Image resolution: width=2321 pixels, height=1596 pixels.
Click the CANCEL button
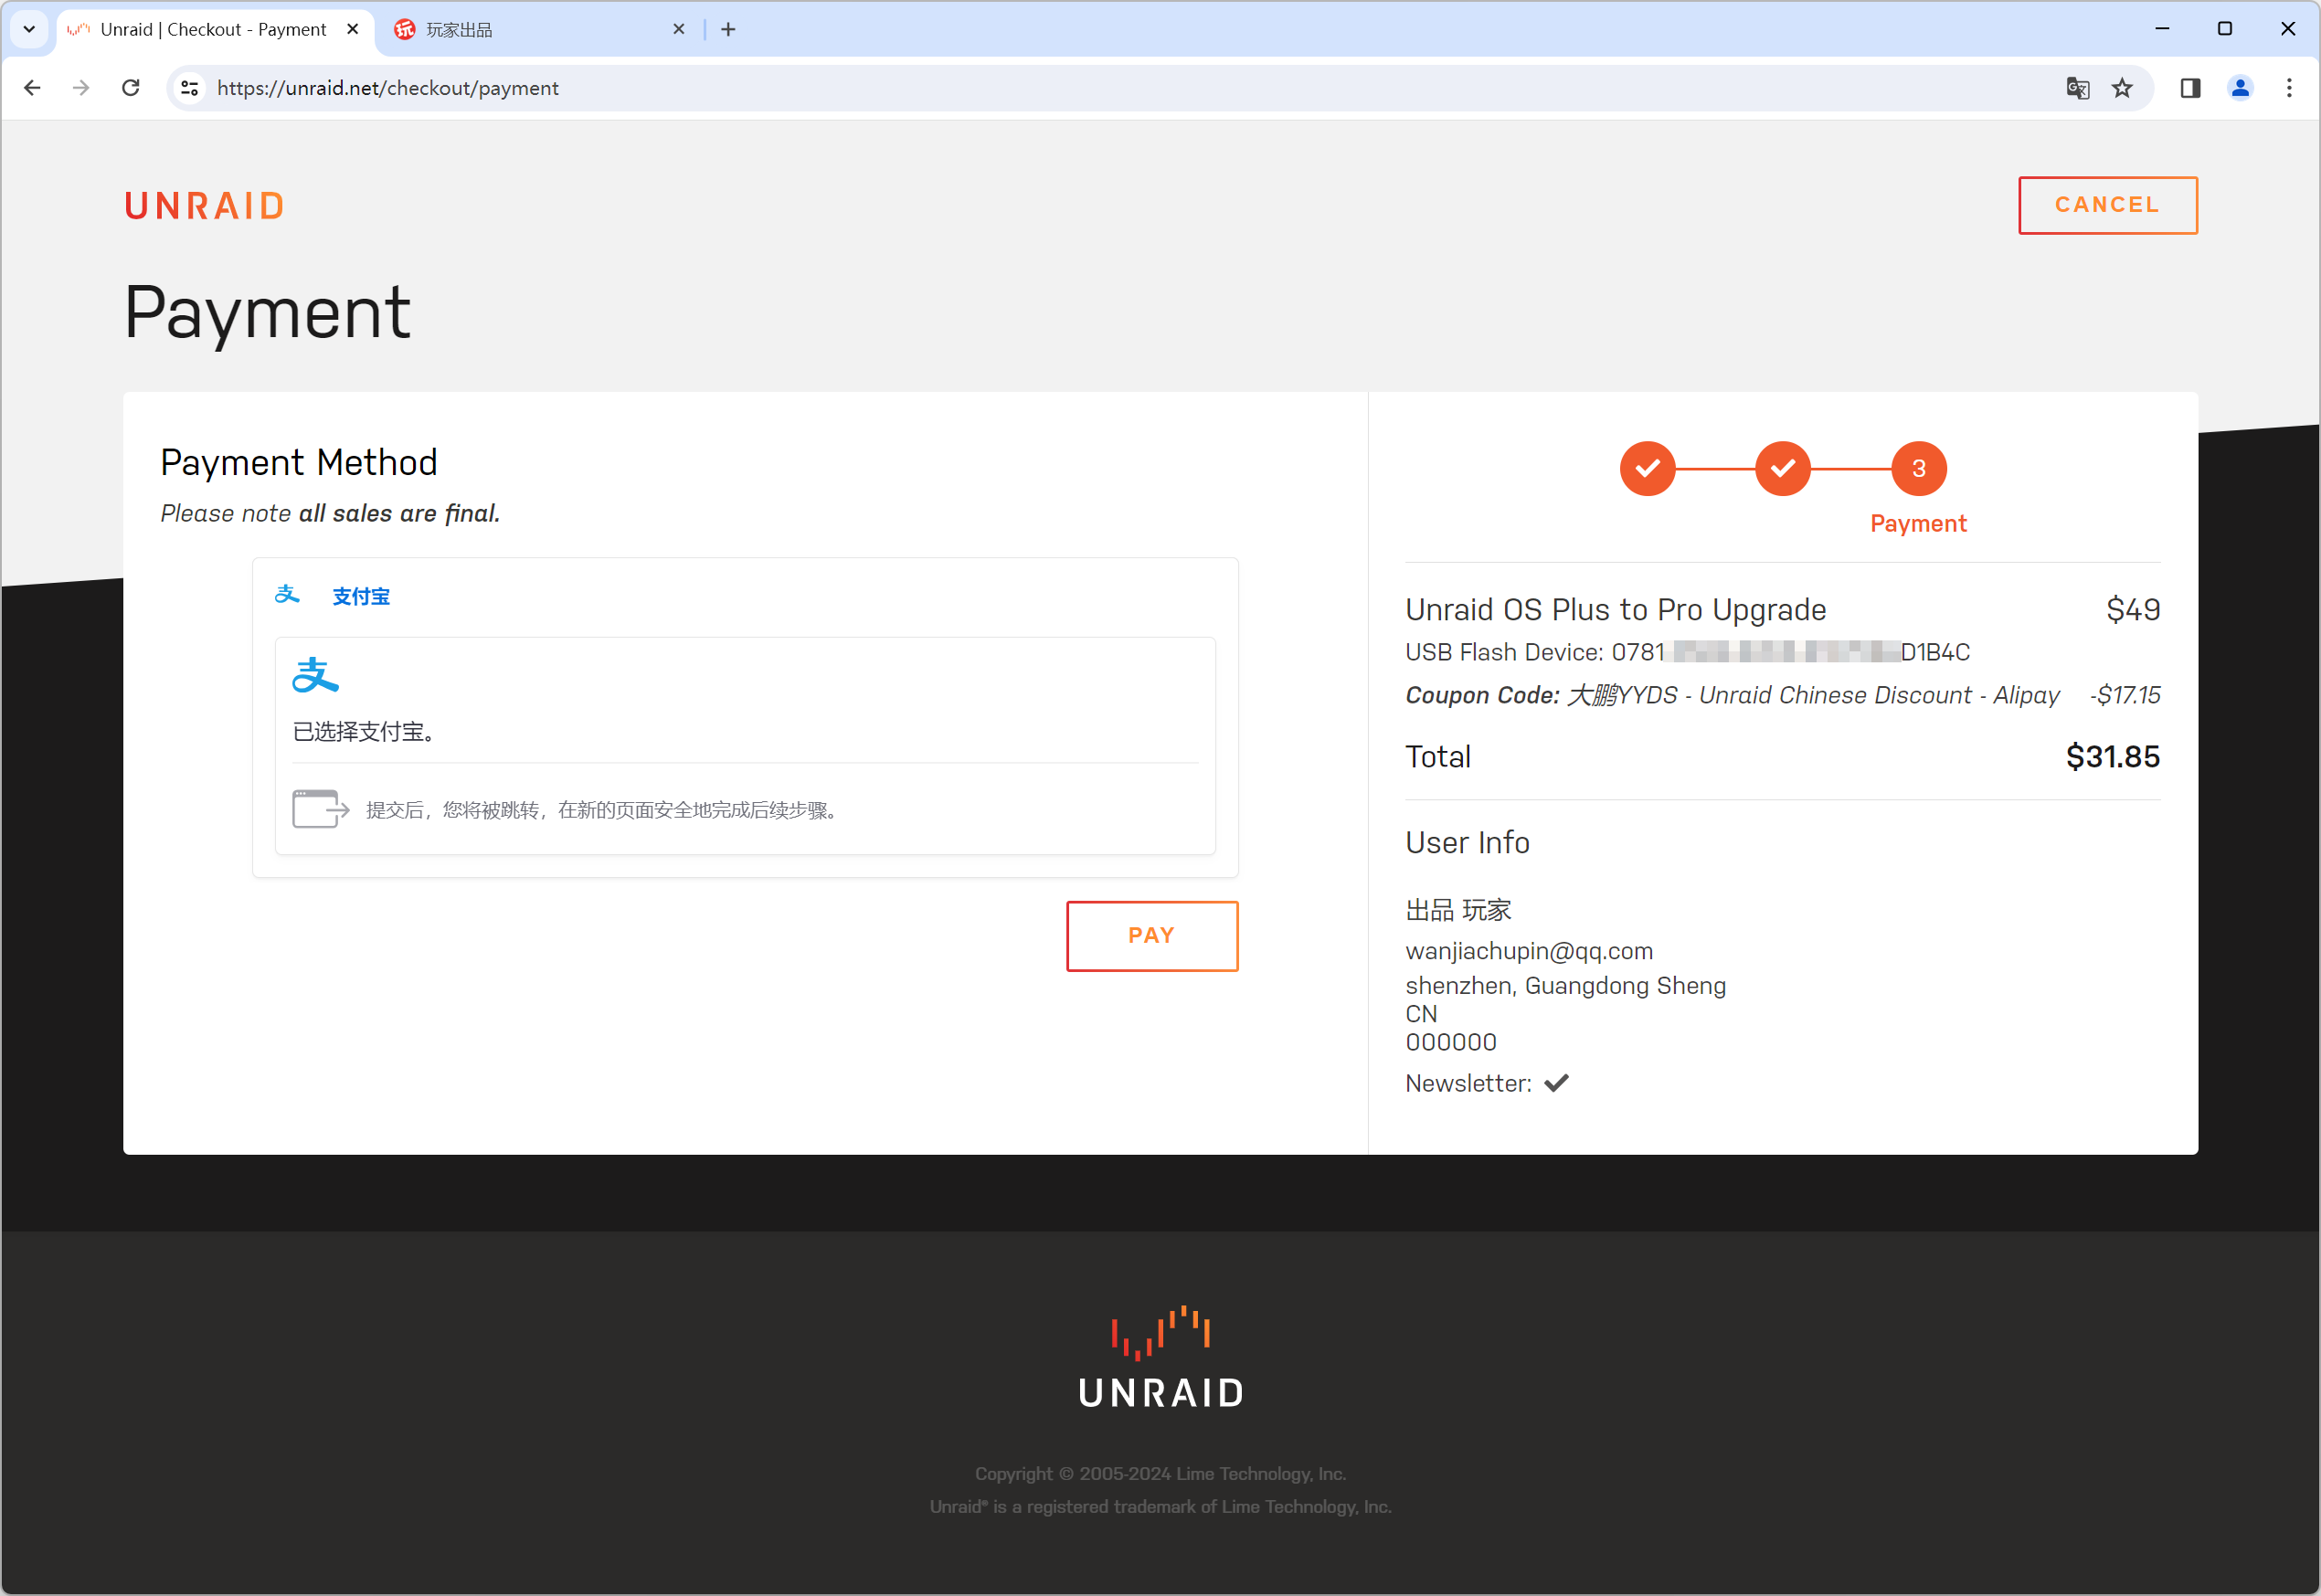(2108, 205)
